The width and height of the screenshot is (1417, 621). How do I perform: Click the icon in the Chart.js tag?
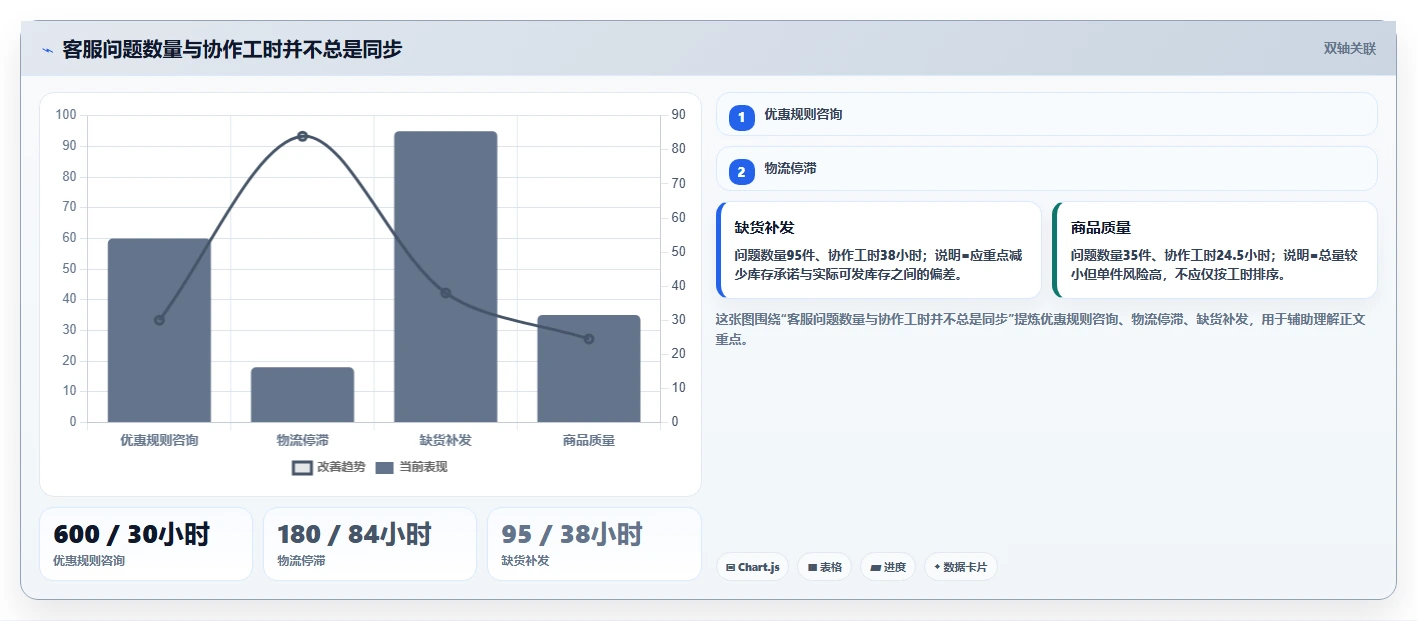pos(731,567)
